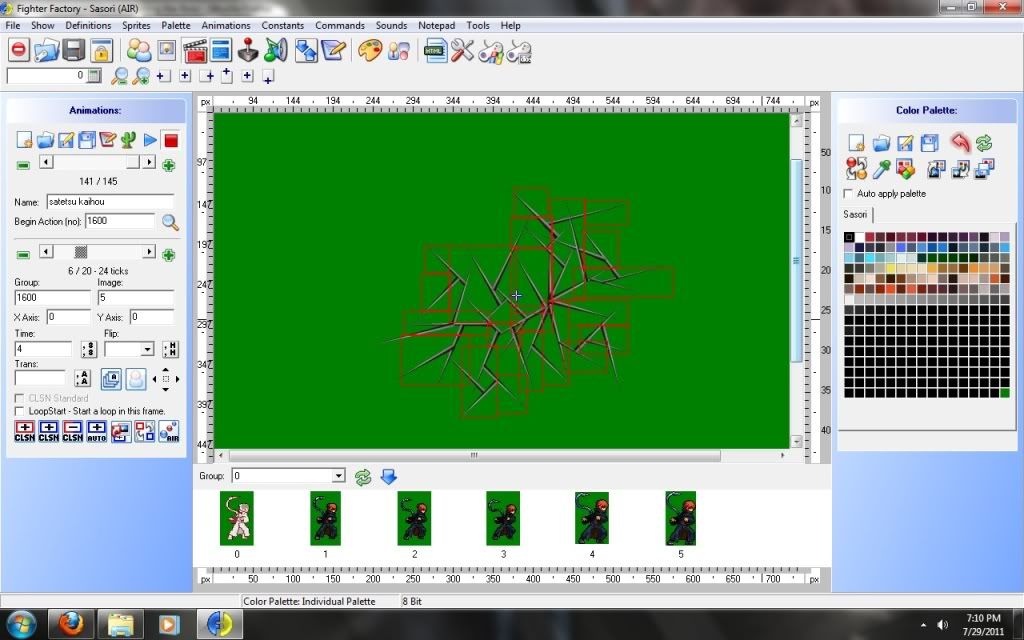The image size is (1024, 640).
Task: Click the red undo arrow in palette panel
Action: [960, 143]
